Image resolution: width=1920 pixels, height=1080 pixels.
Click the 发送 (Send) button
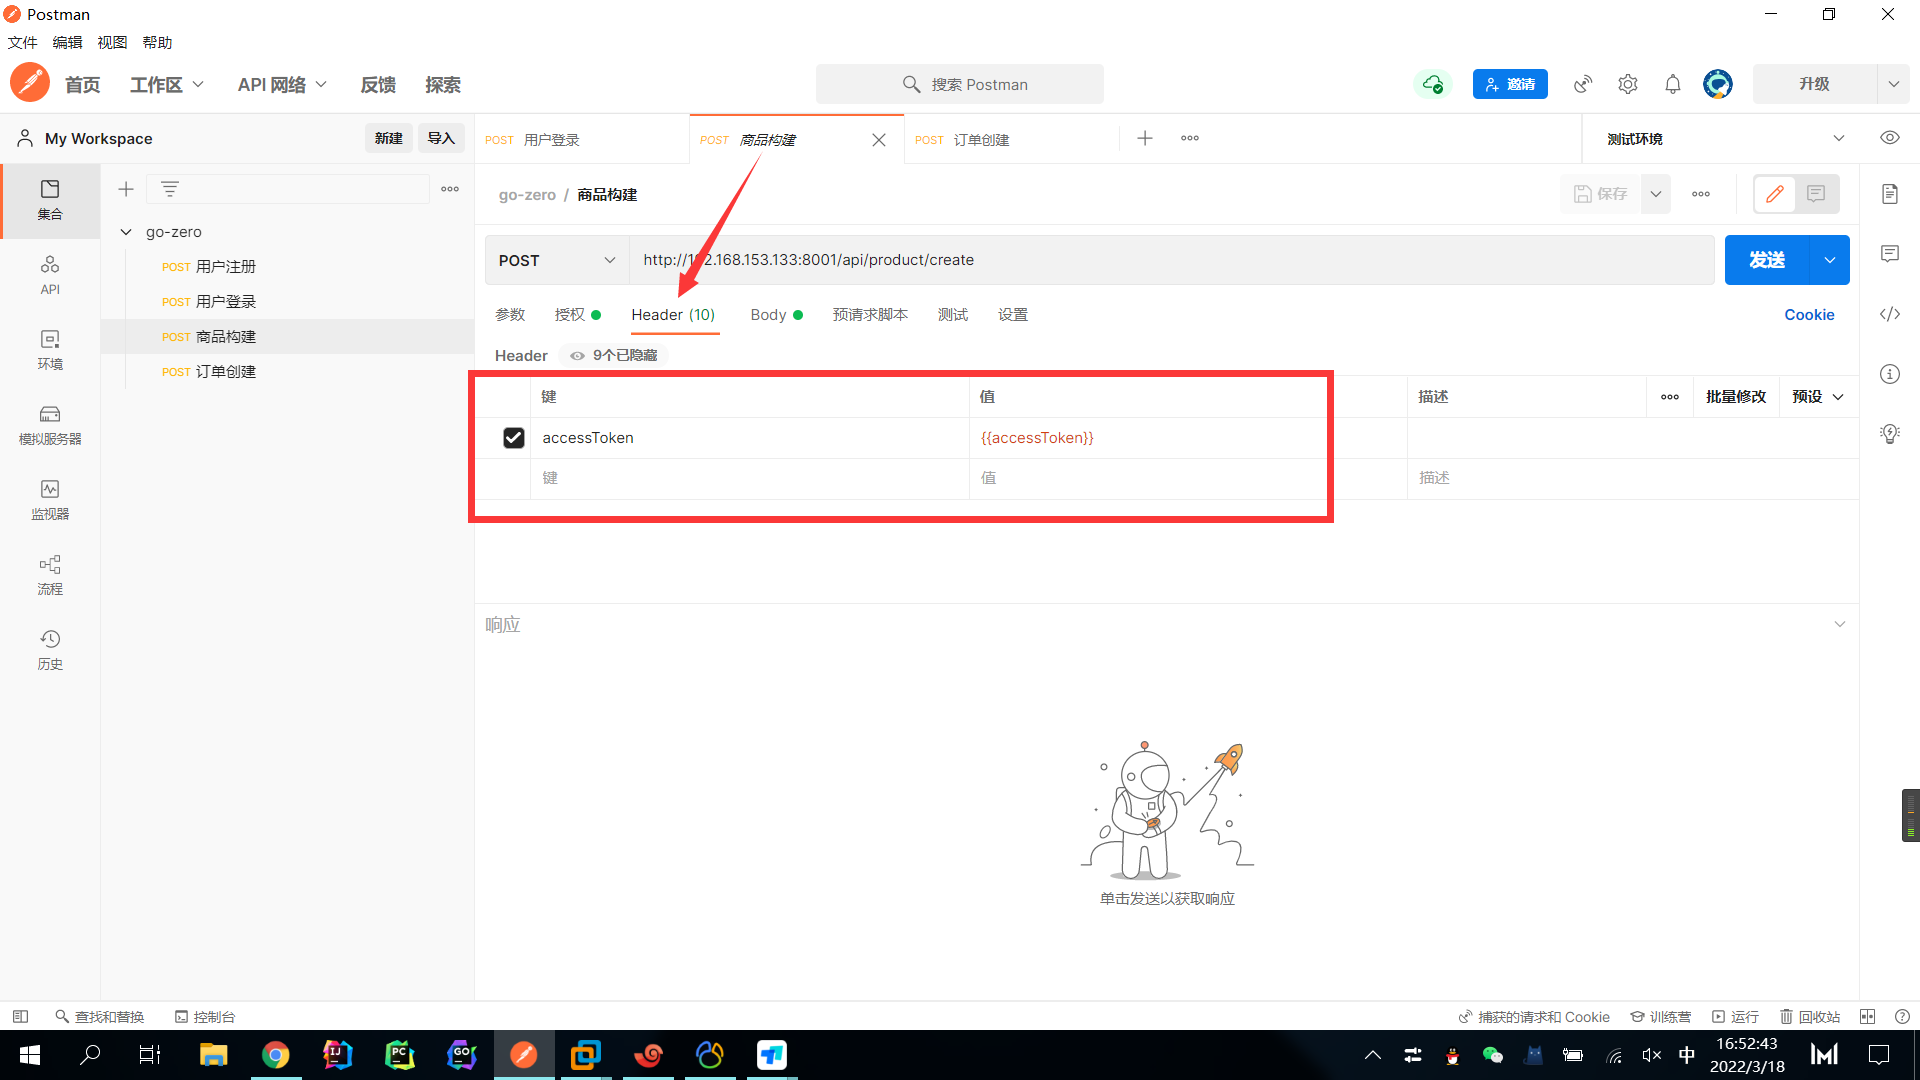1771,258
